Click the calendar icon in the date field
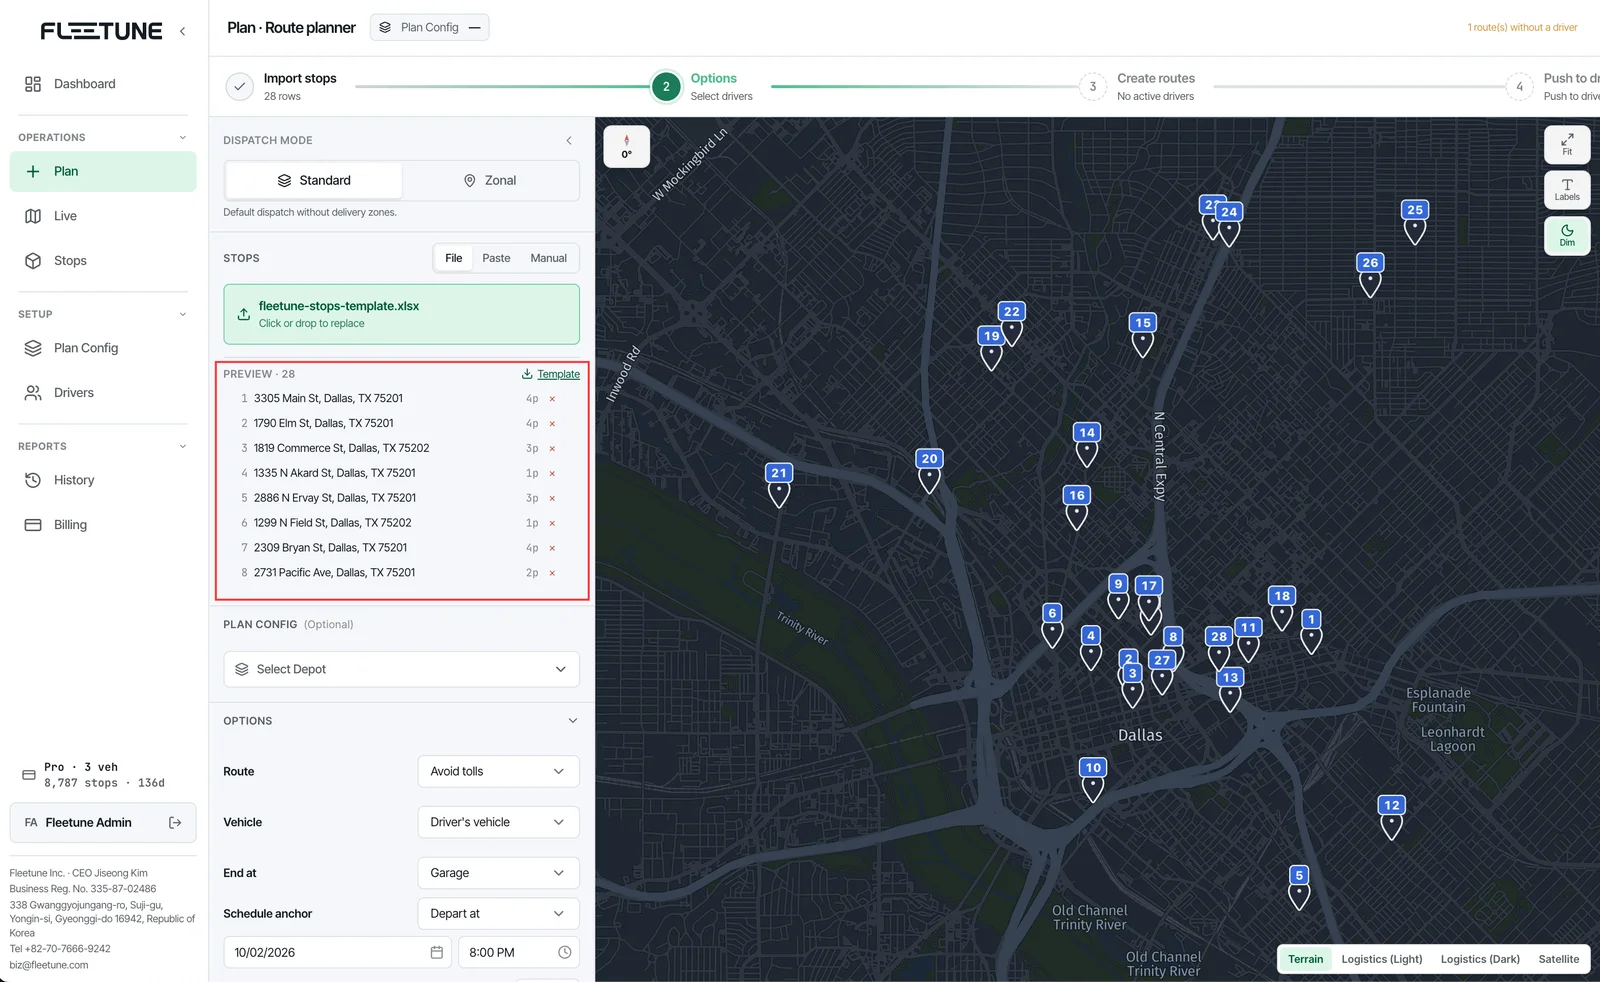This screenshot has height=982, width=1600. click(437, 953)
